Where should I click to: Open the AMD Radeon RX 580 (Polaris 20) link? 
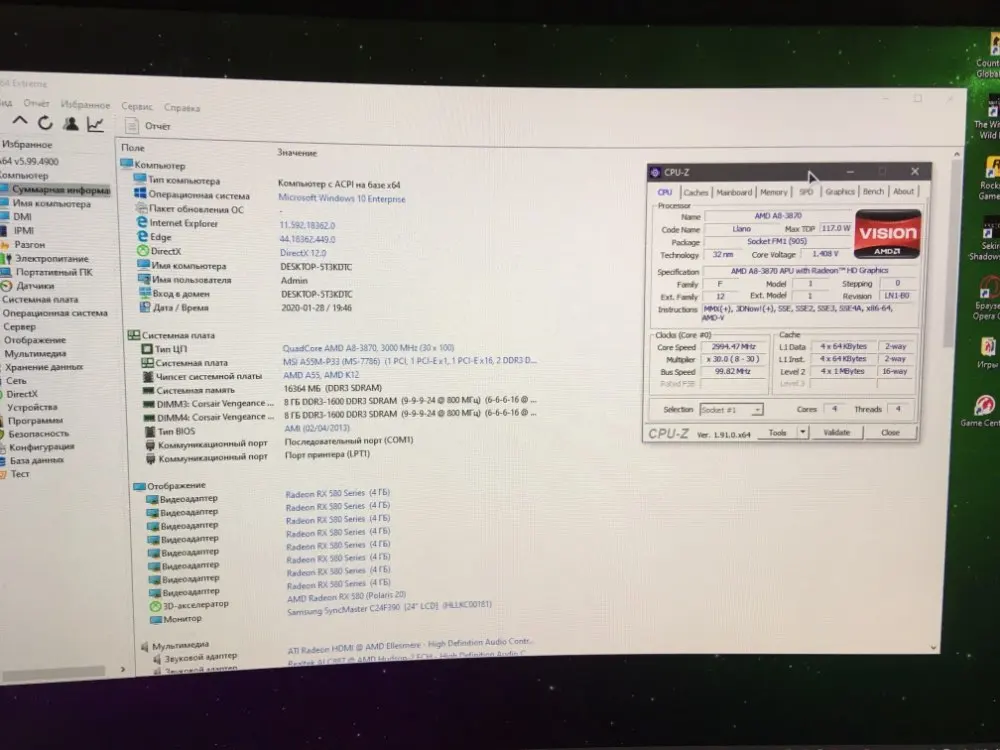click(x=346, y=597)
